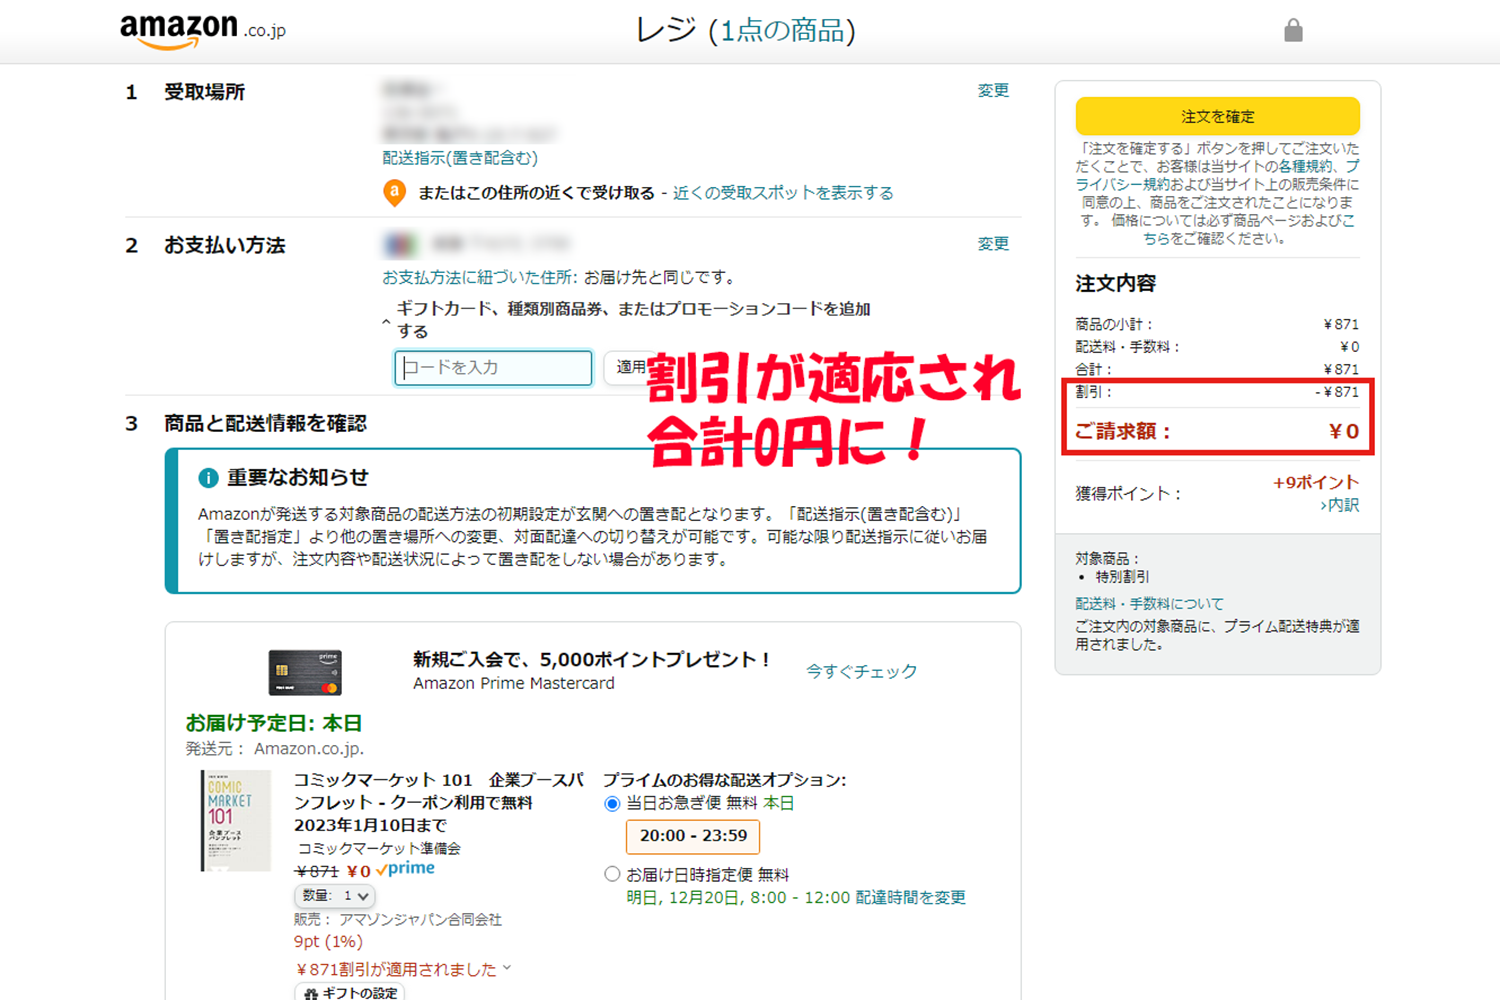The image size is (1500, 1000).
Task: Click the blue info icon beside 重要なお知らせ
Action: click(208, 478)
